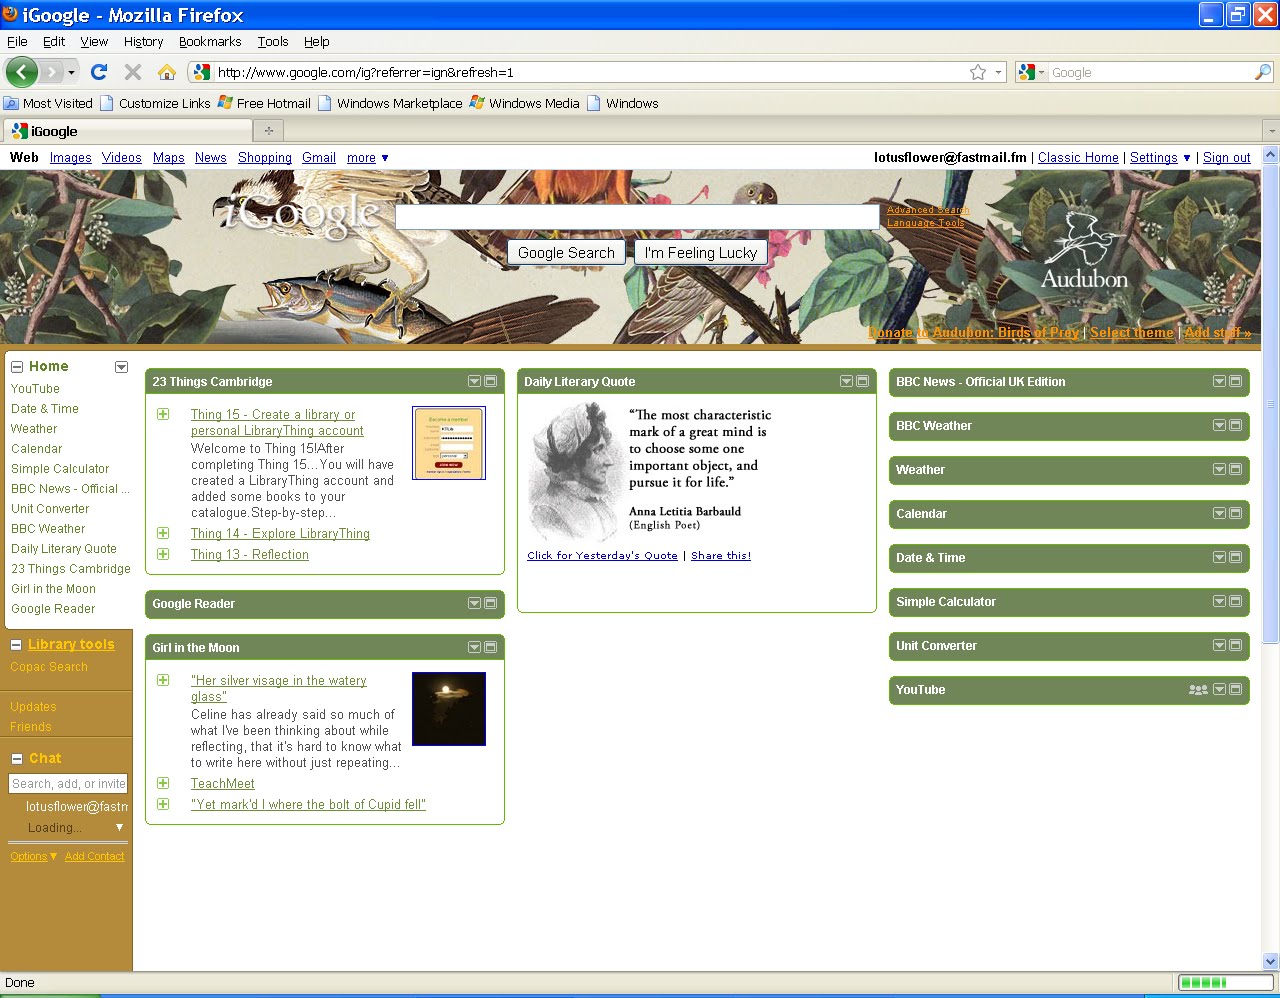Click the I'm Feeling Lucky button

[x=701, y=253]
